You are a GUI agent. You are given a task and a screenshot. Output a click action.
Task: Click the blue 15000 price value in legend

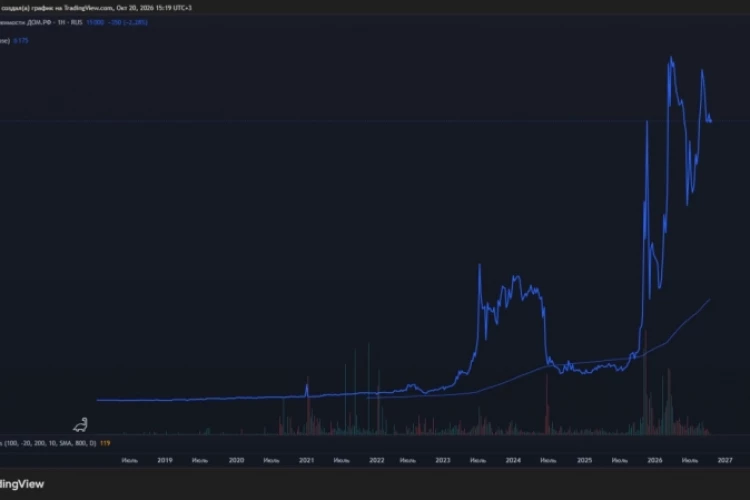tap(95, 22)
